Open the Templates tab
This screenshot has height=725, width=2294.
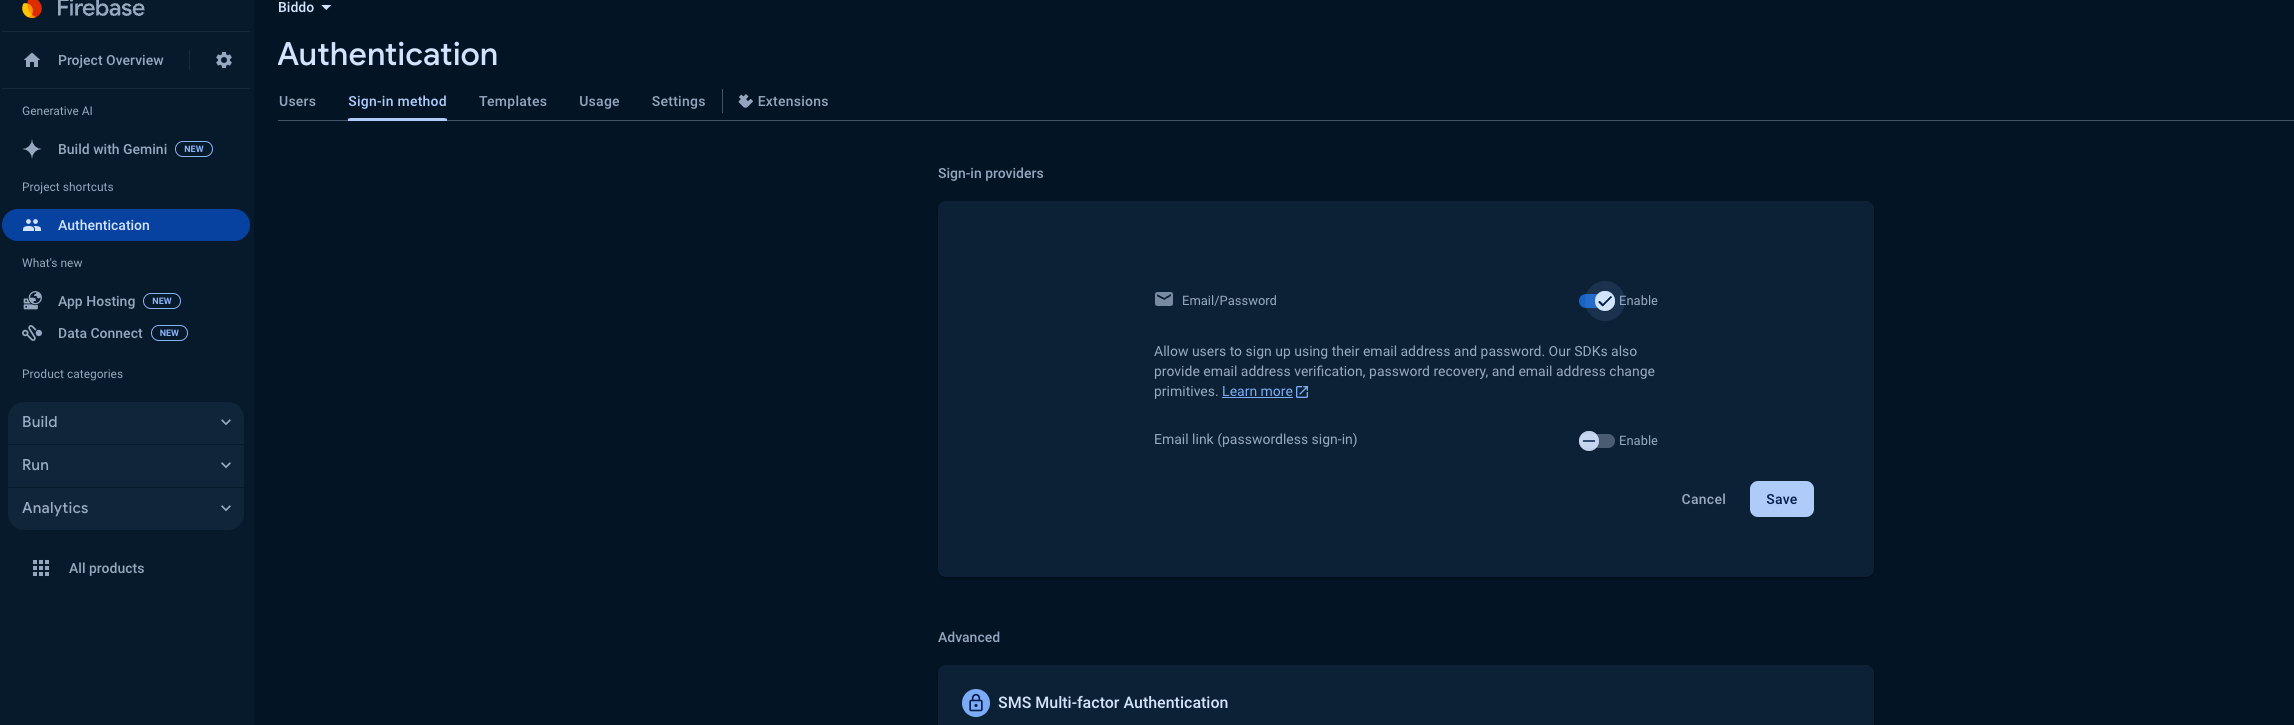513,101
